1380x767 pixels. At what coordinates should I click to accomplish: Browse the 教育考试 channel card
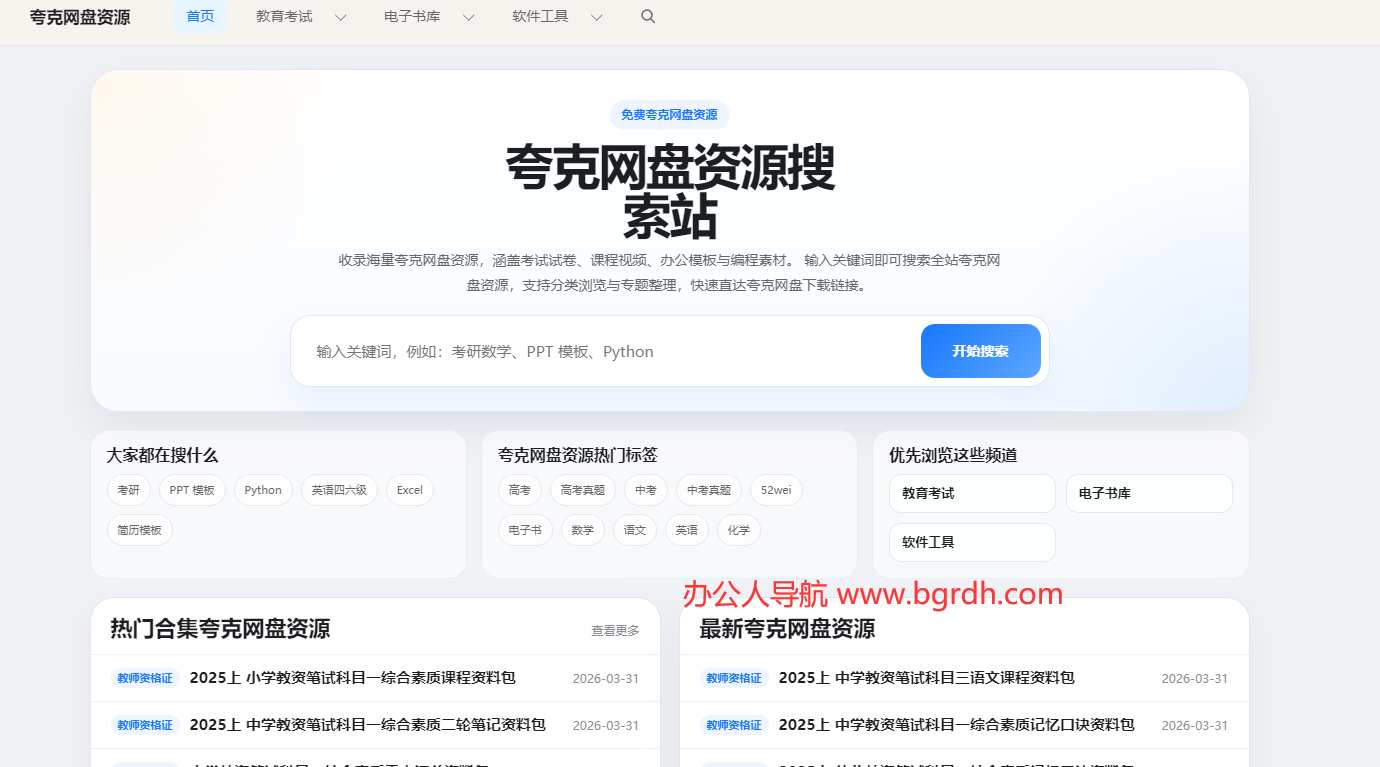point(972,493)
